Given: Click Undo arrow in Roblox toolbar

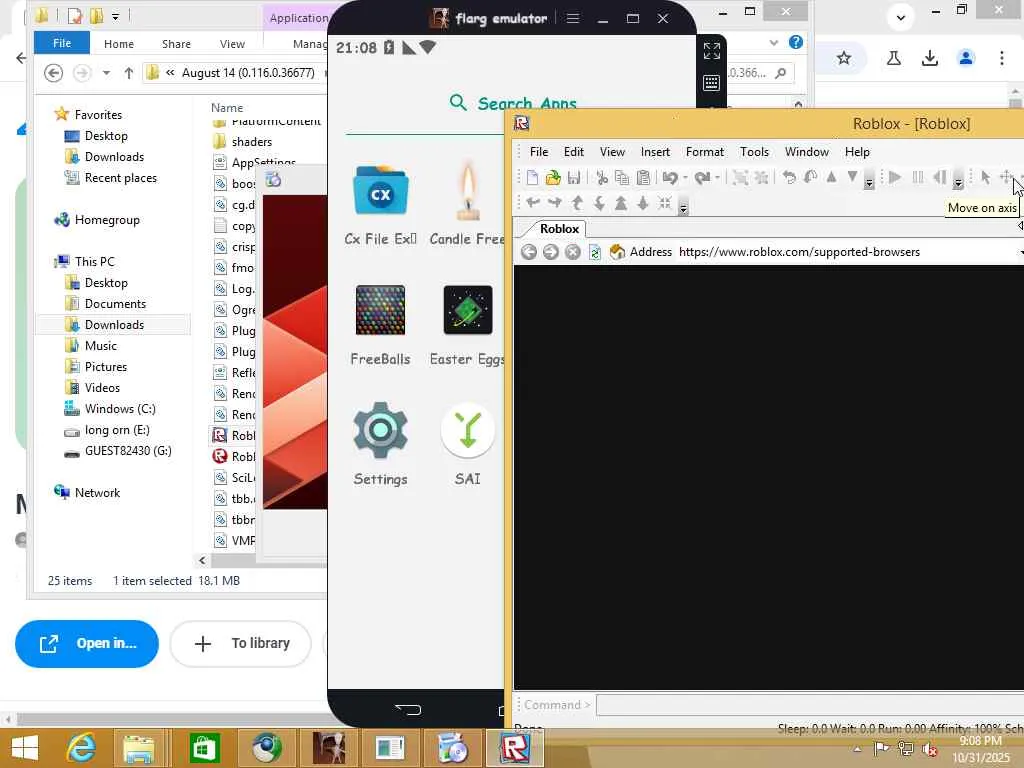Looking at the screenshot, I should [670, 178].
